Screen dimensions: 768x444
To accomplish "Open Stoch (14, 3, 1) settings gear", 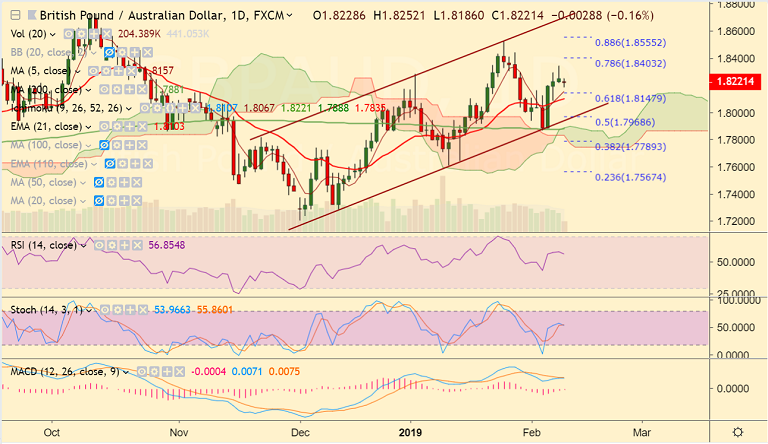I will 117,310.
